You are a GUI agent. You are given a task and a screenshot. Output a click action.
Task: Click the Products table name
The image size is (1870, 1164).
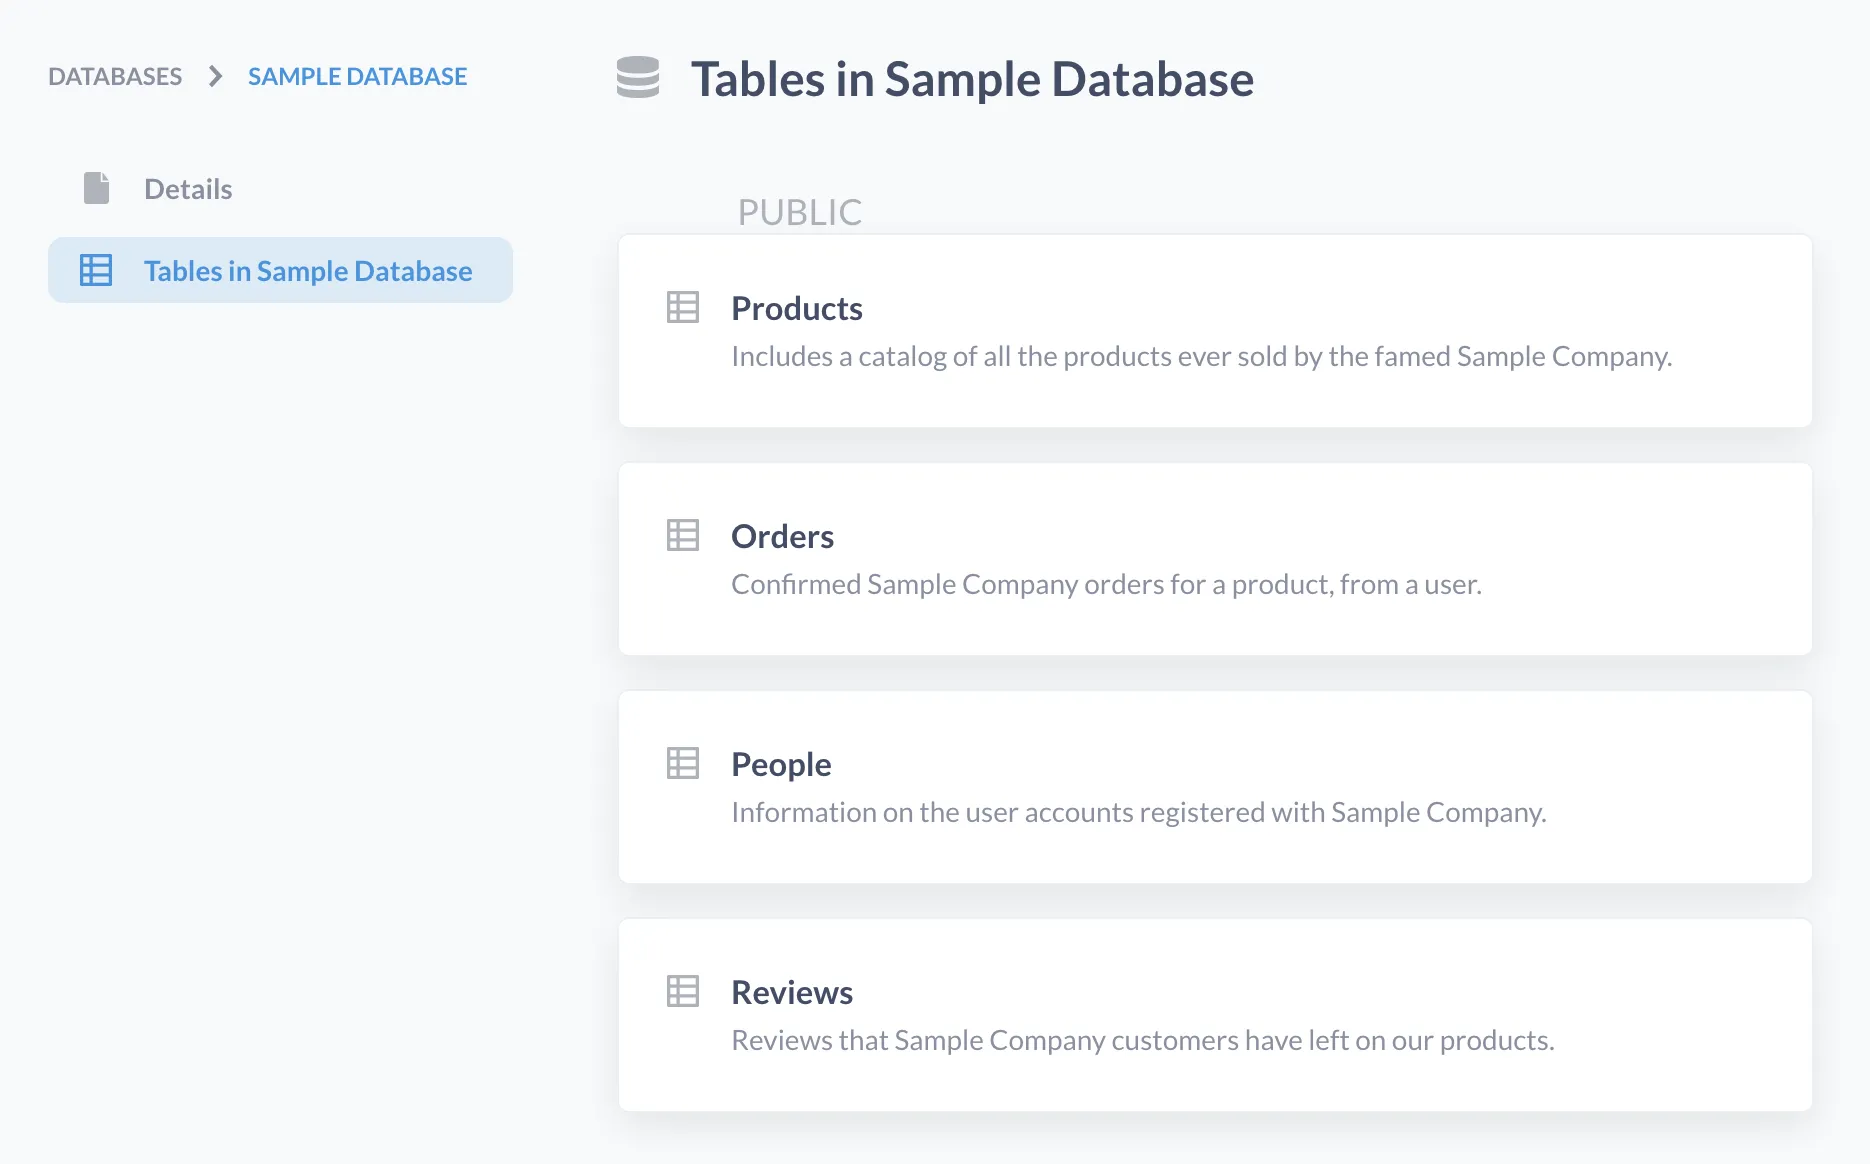[797, 307]
